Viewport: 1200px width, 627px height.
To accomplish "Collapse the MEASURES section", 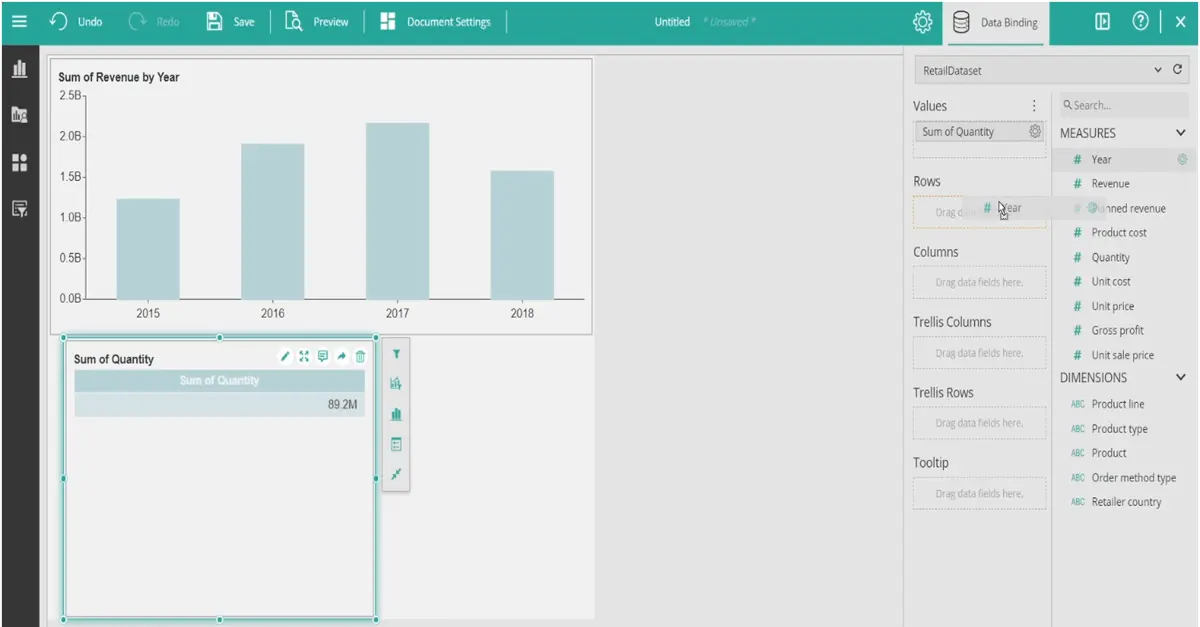I will coord(1181,133).
